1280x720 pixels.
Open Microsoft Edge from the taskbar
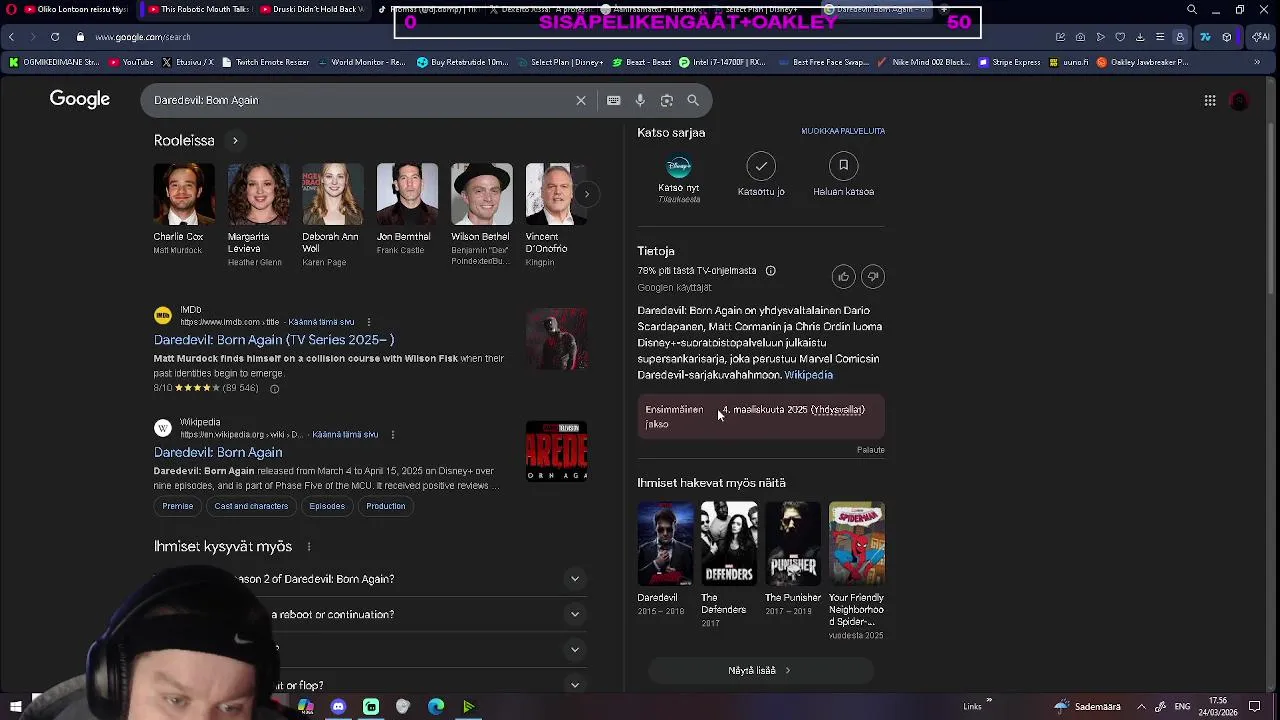click(x=436, y=707)
